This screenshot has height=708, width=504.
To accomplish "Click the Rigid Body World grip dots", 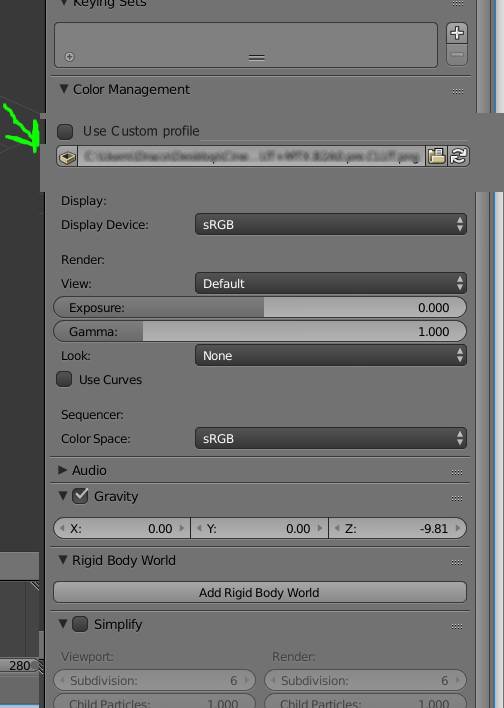I will [457, 563].
